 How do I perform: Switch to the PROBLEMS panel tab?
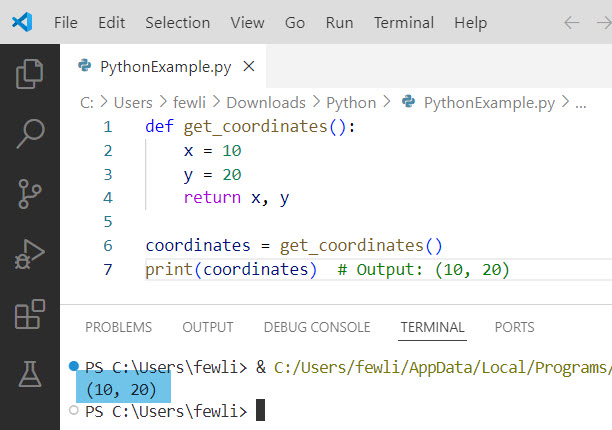(x=118, y=327)
